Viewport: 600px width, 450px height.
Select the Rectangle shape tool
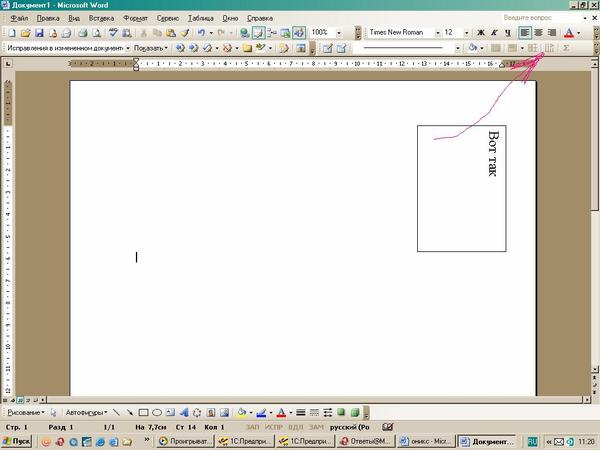tap(143, 412)
